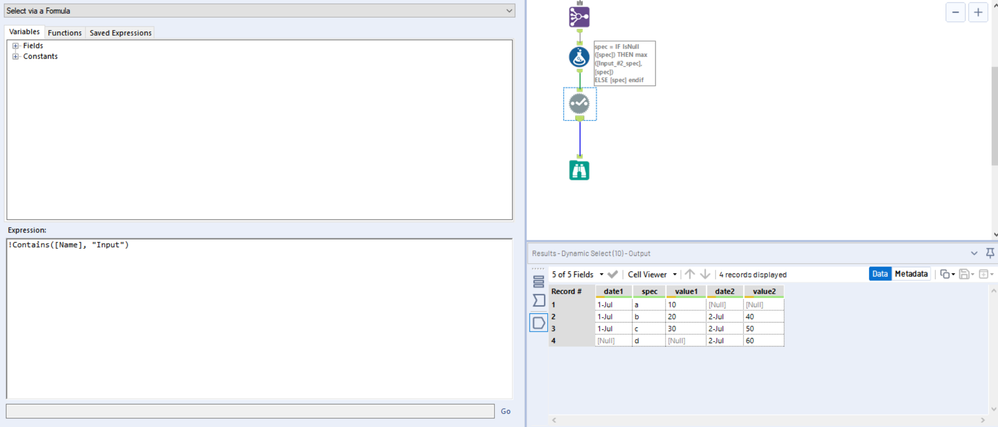Select value2 cell showing 40
The image size is (998, 427).
pyautogui.click(x=764, y=316)
